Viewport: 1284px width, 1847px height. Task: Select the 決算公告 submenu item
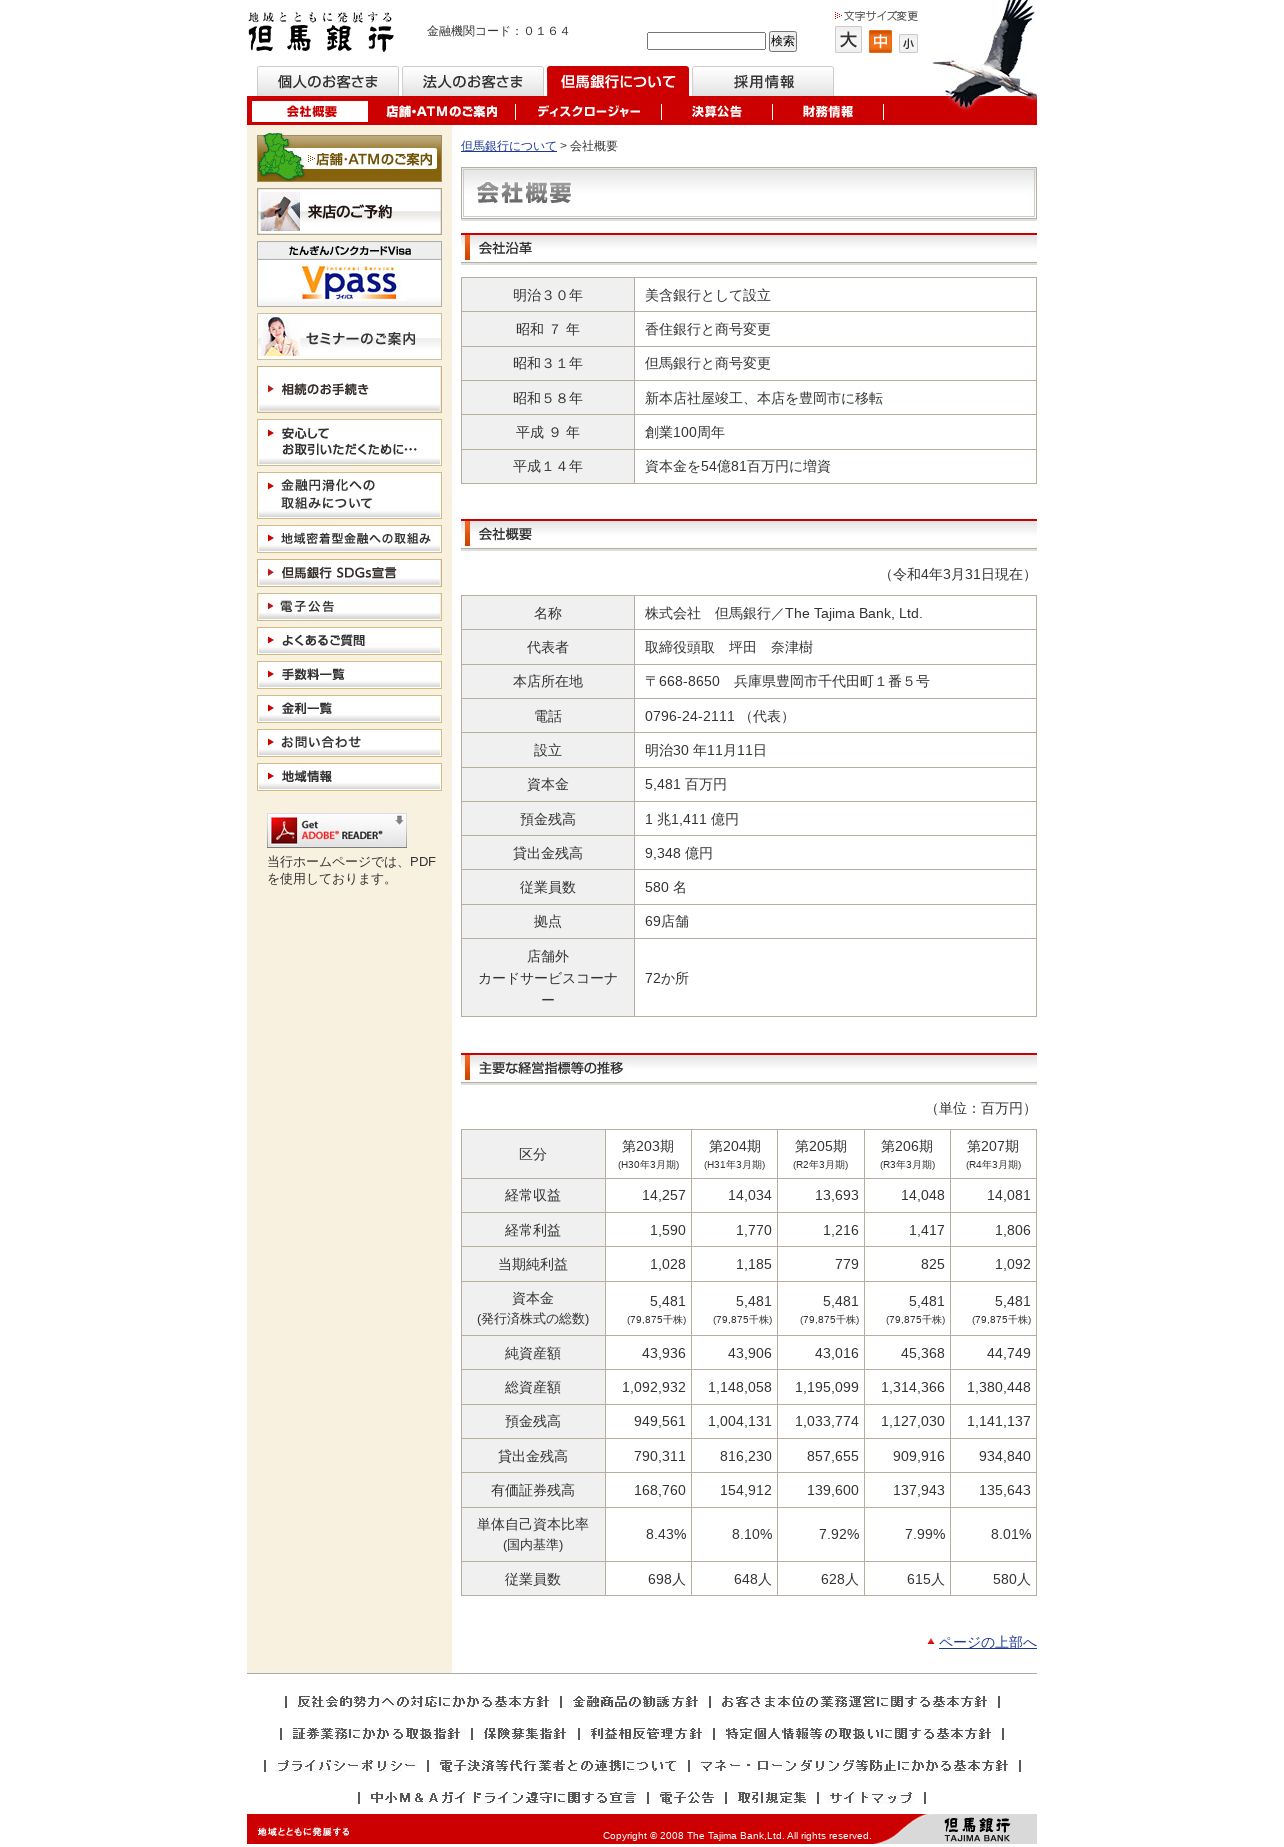coord(717,112)
